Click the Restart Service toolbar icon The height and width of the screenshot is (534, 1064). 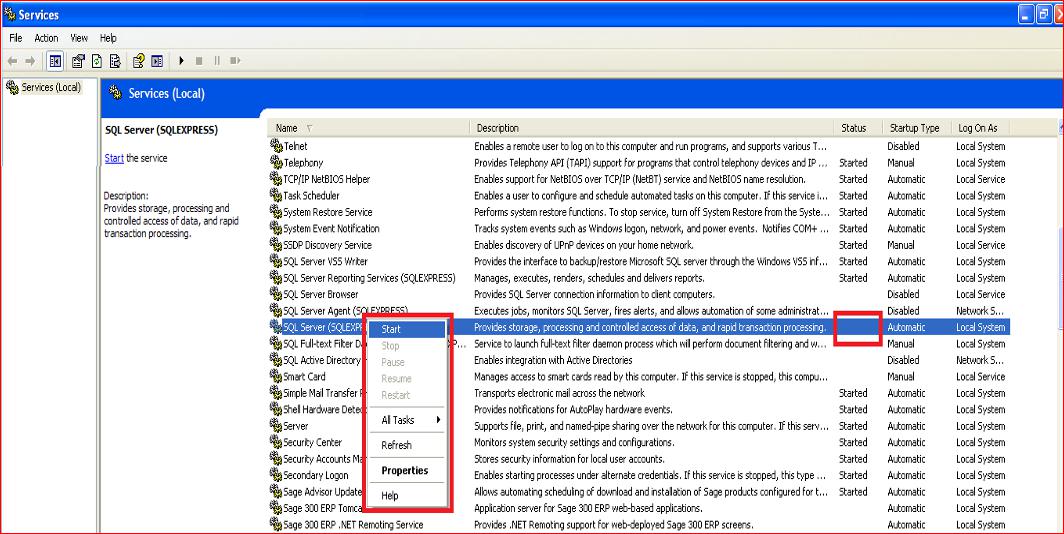(x=235, y=61)
